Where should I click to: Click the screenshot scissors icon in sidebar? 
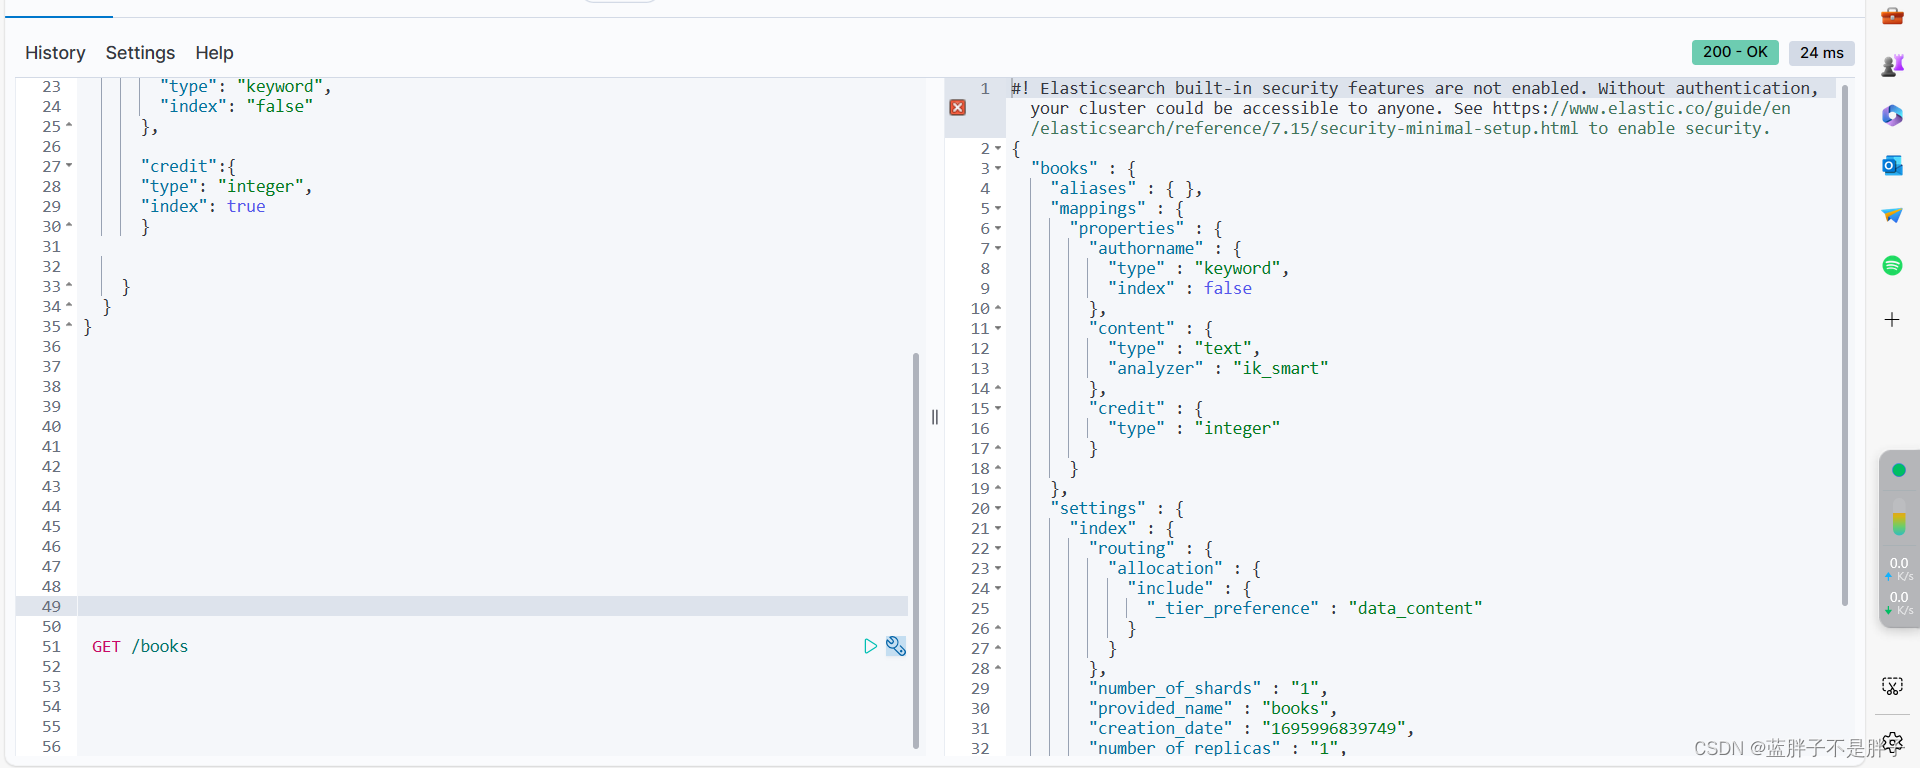(1892, 686)
